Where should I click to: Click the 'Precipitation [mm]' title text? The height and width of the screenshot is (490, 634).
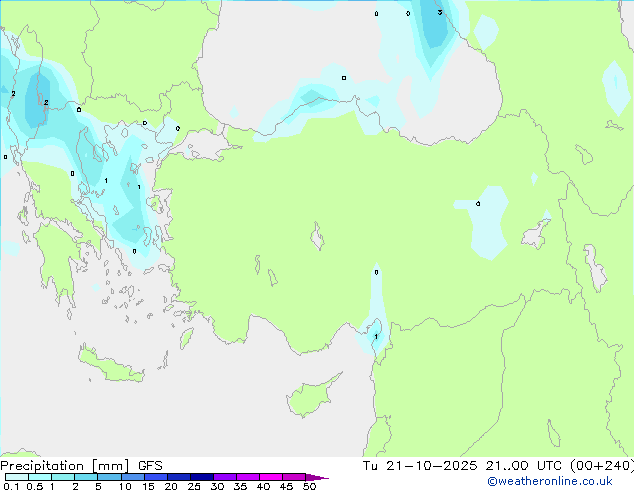click(65, 466)
